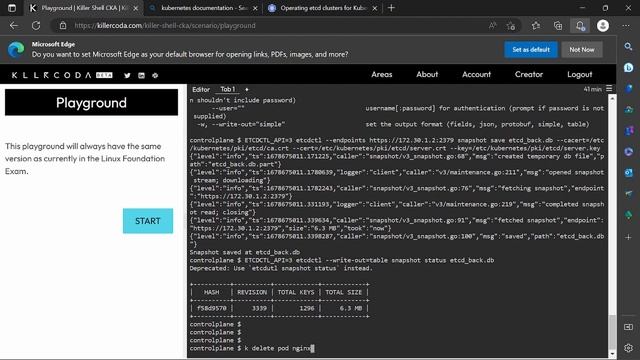Open the About page
The height and width of the screenshot is (360, 640).
[x=427, y=74]
